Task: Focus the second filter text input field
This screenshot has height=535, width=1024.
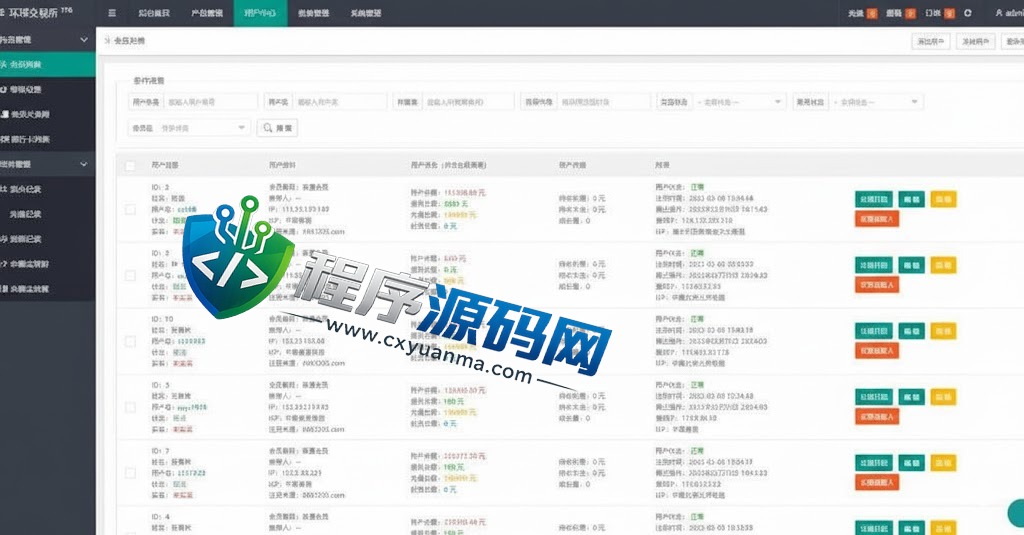Action: click(340, 102)
